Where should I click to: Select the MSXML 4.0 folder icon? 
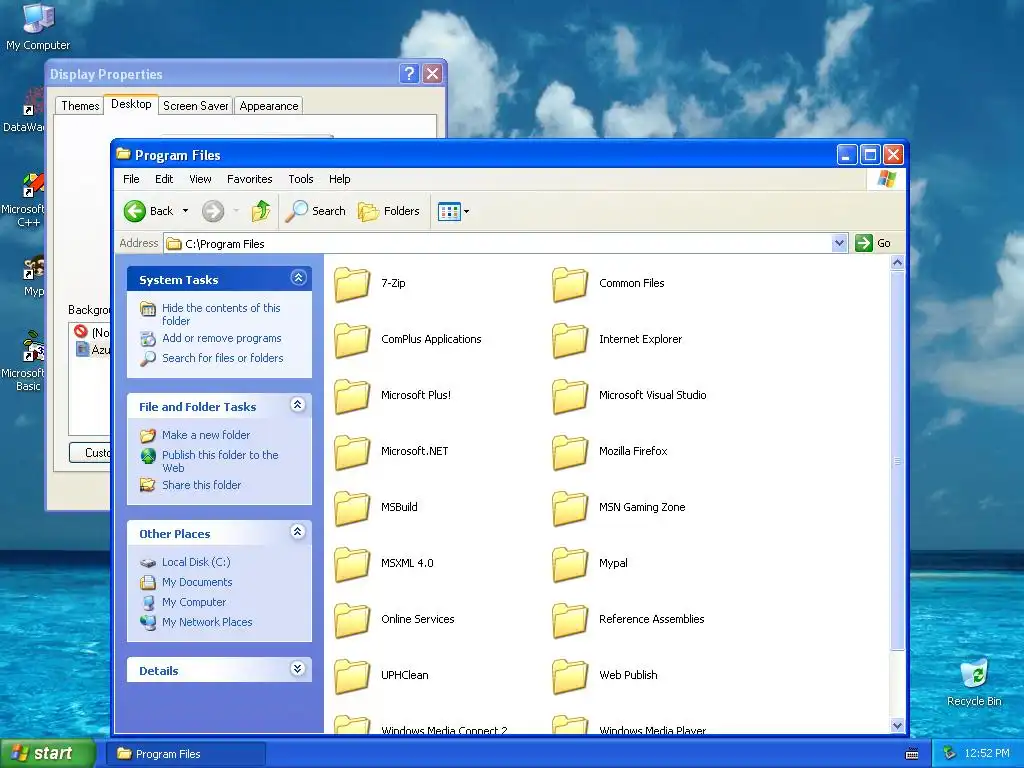tap(353, 564)
